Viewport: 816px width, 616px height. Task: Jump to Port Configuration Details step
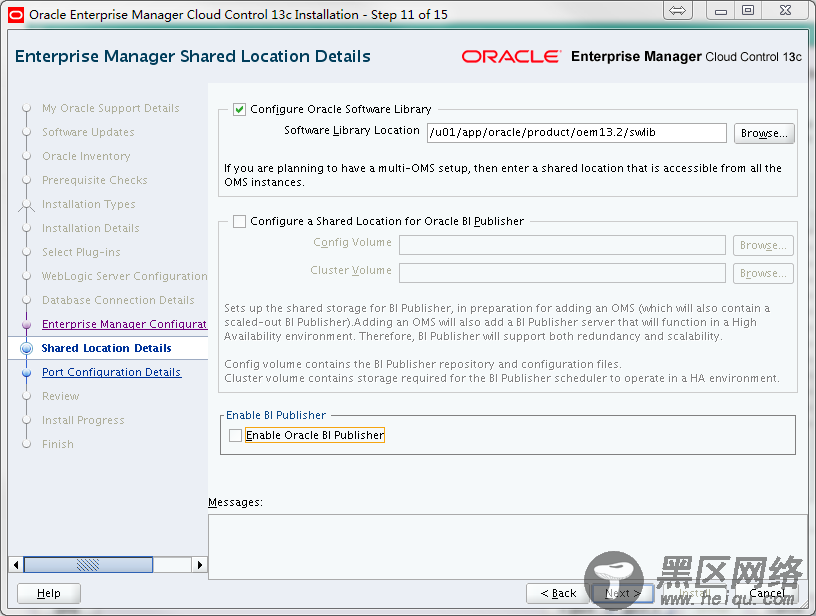click(111, 373)
